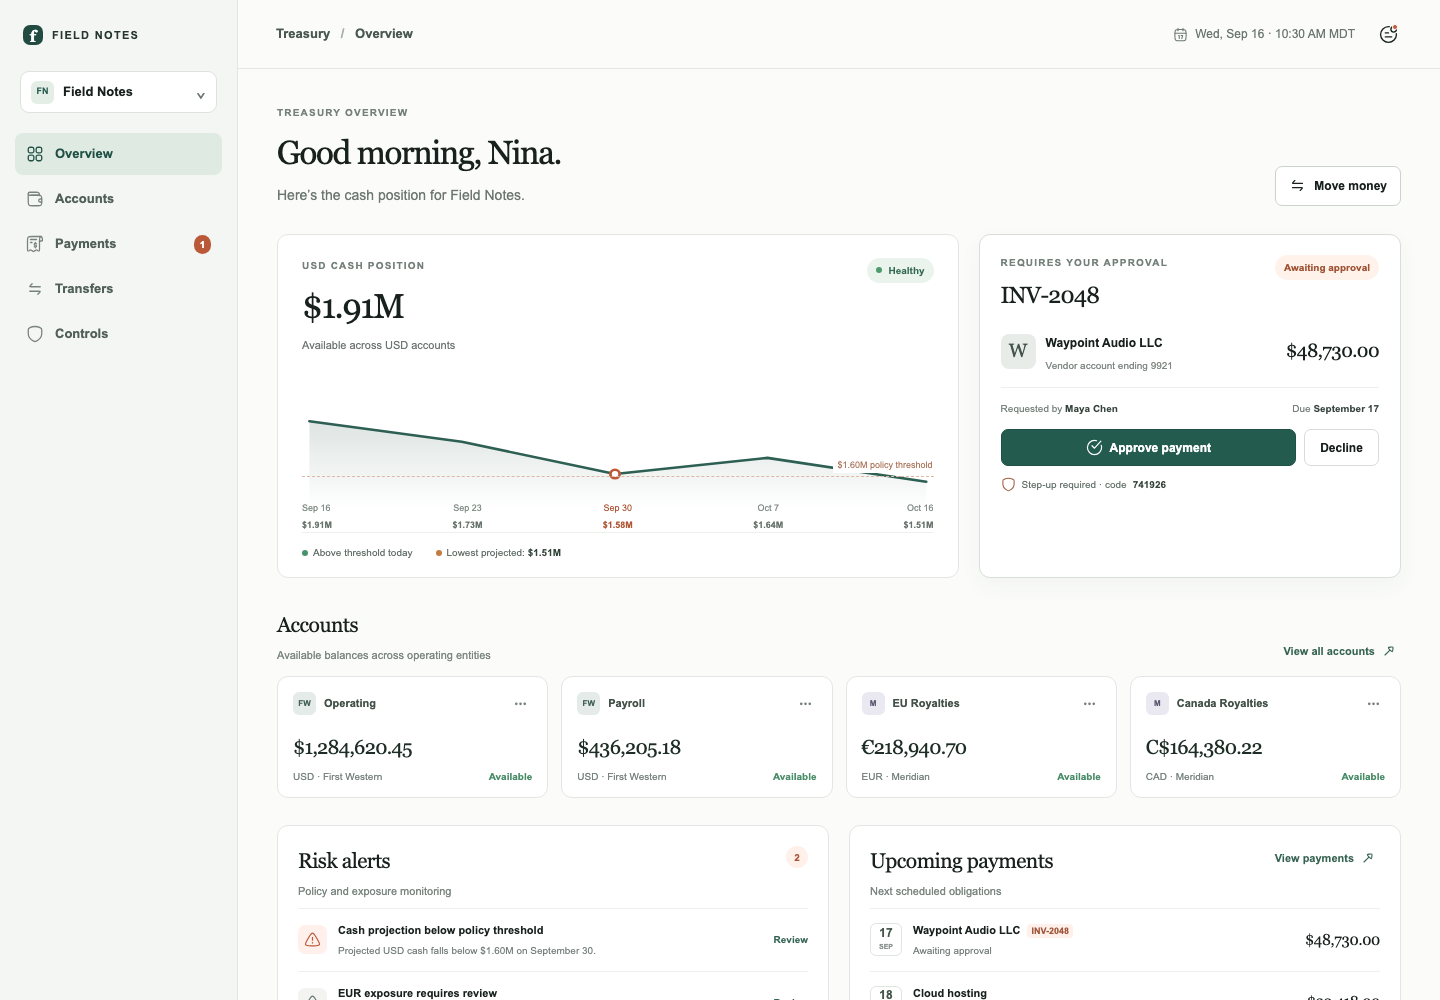Click the warning triangle icon for cash projection alert
The width and height of the screenshot is (1440, 1000).
312,940
